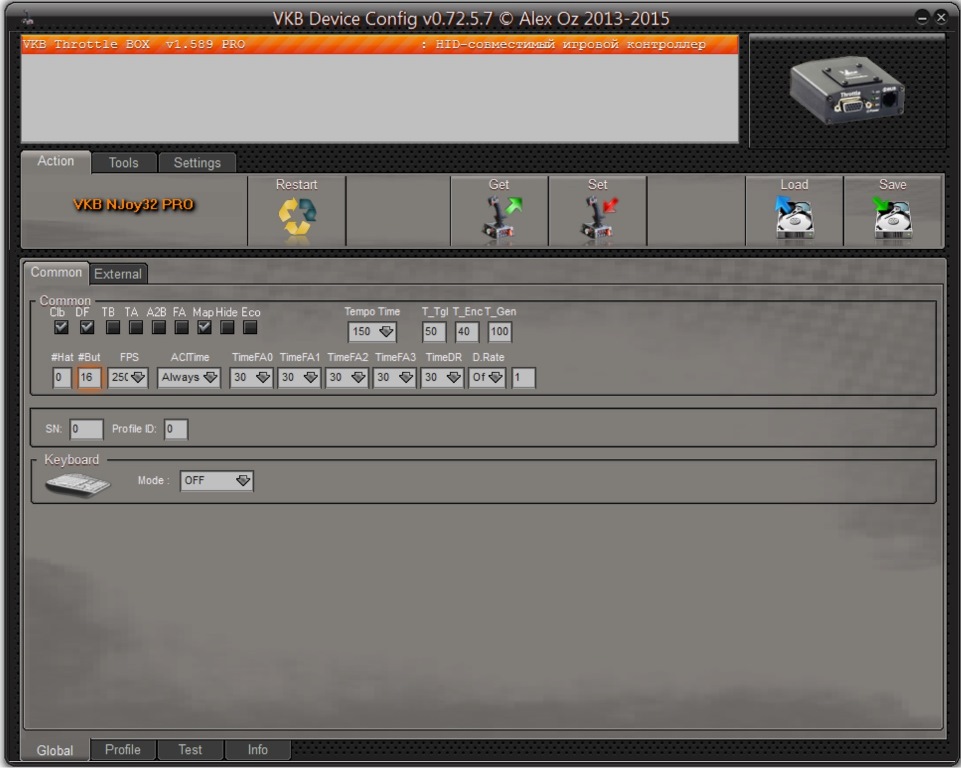Viewport: 961px width, 768px height.
Task: Click the SN input field
Action: [x=86, y=429]
